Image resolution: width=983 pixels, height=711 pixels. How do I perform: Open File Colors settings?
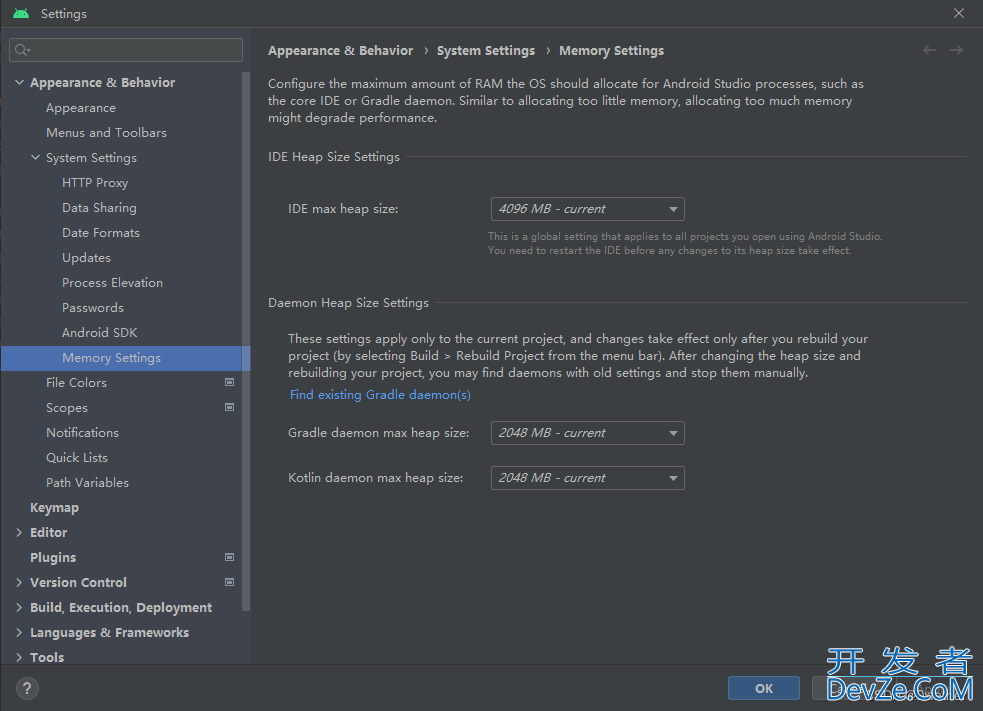click(x=76, y=382)
